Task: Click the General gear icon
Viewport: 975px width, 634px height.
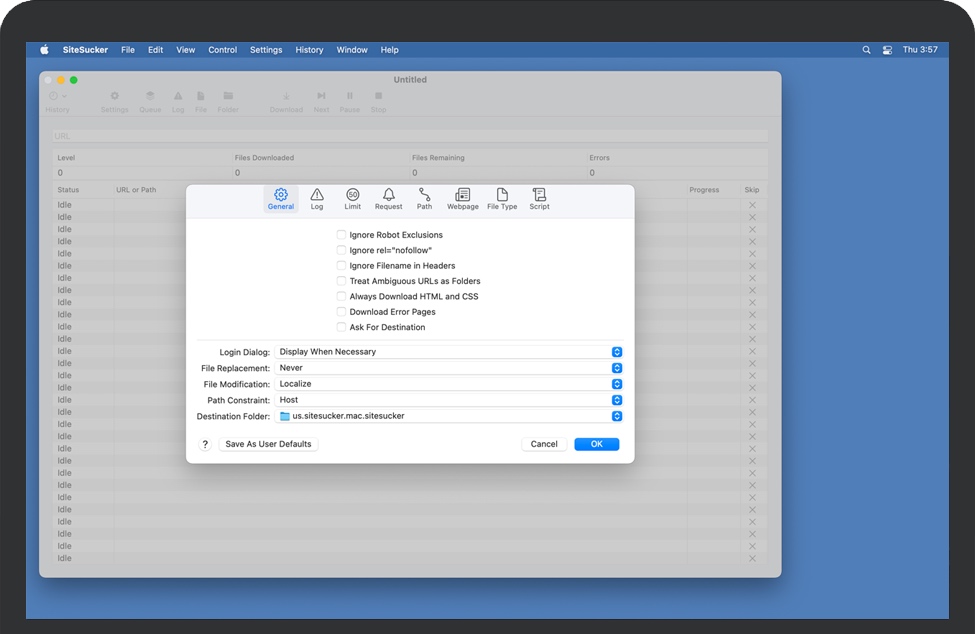Action: pos(281,198)
